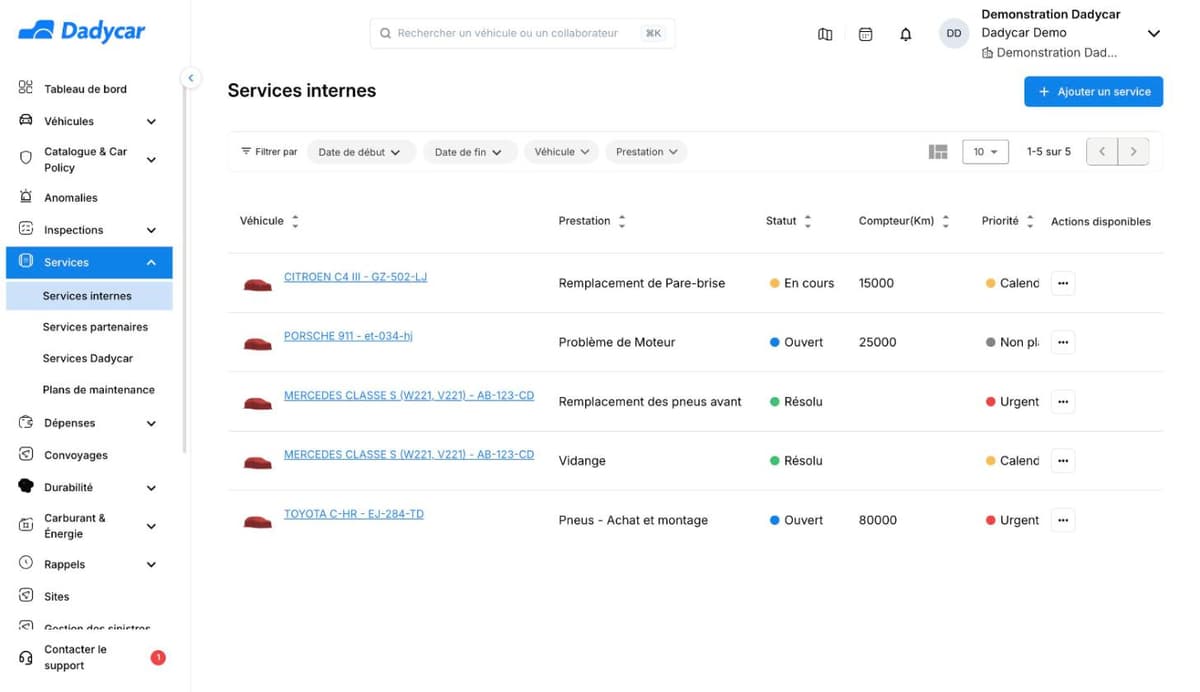Image resolution: width=1200 pixels, height=692 pixels.
Task: Click the En cours status cell
Action: click(802, 283)
